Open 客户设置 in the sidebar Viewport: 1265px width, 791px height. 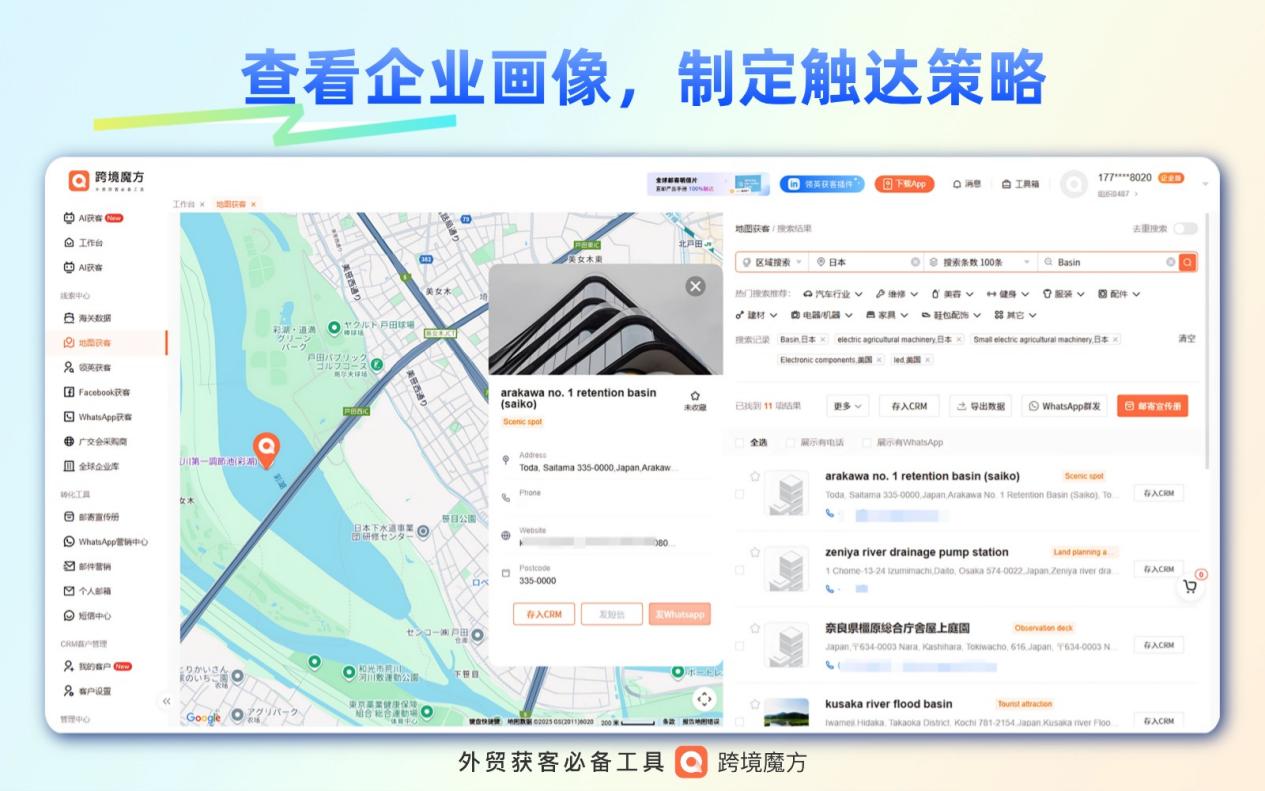[88, 691]
